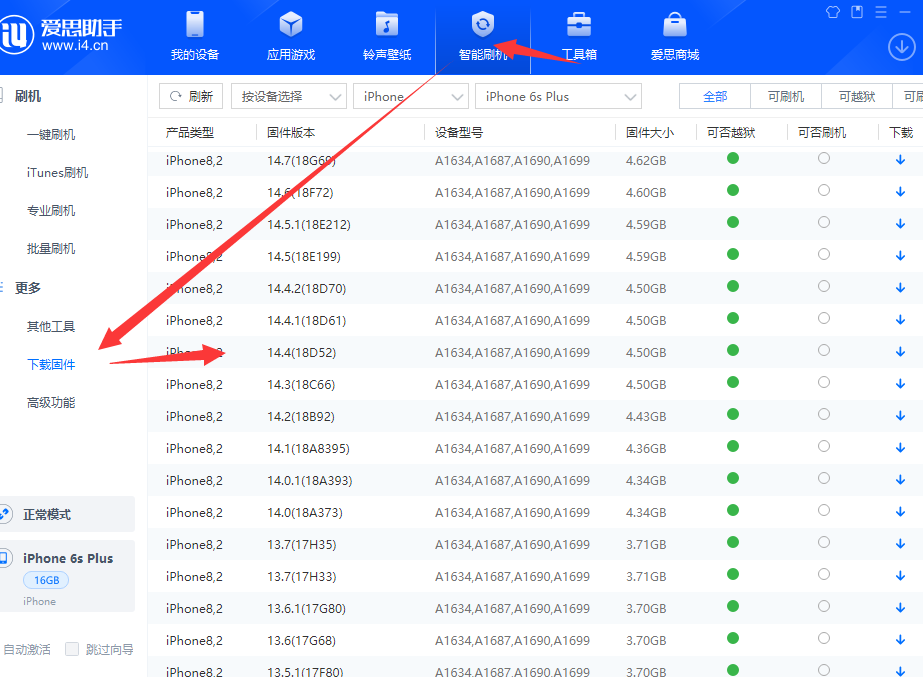Select 批量刷机 in the sidebar

point(51,248)
